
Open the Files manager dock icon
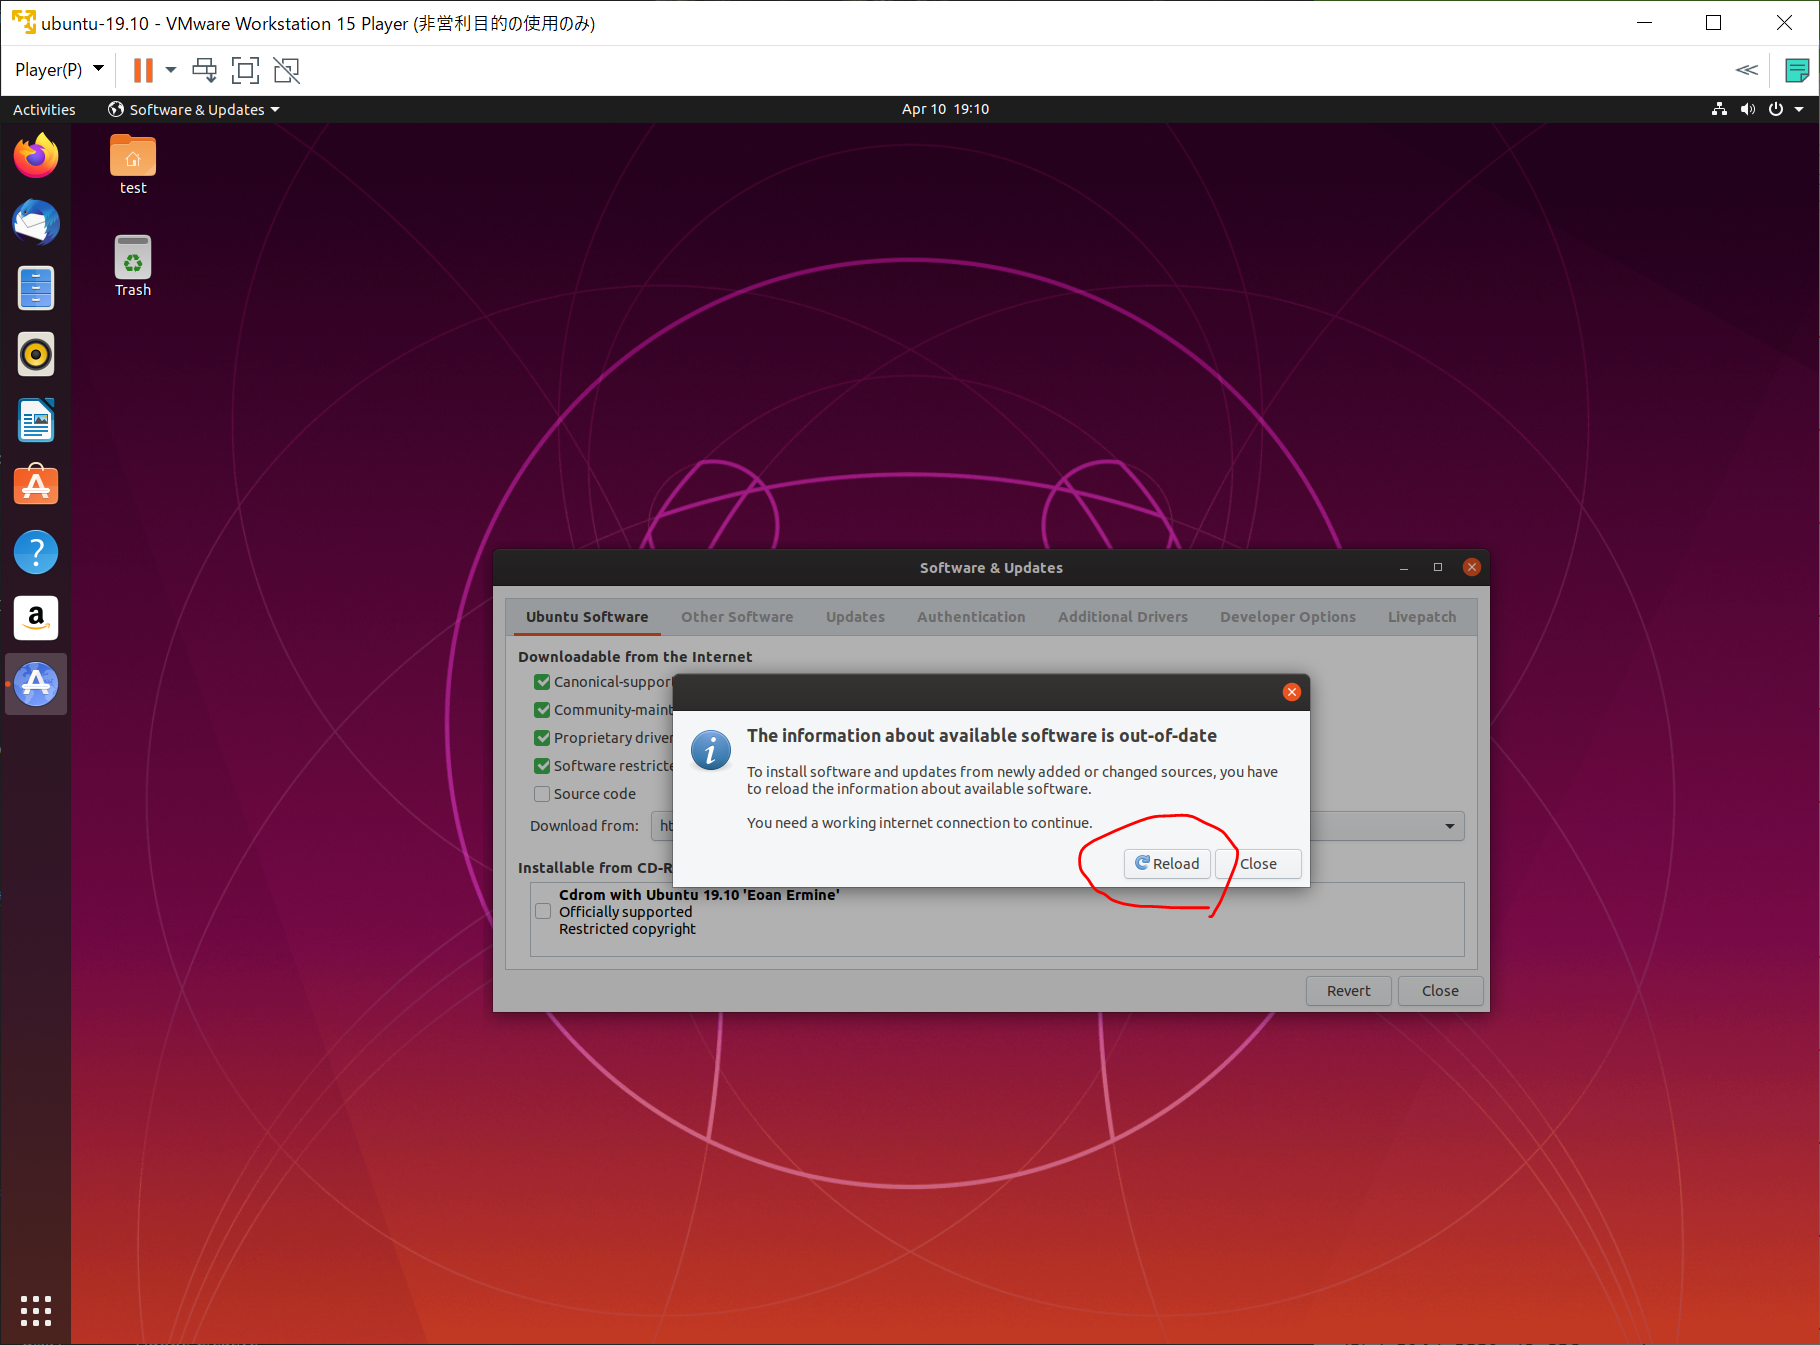(36, 288)
